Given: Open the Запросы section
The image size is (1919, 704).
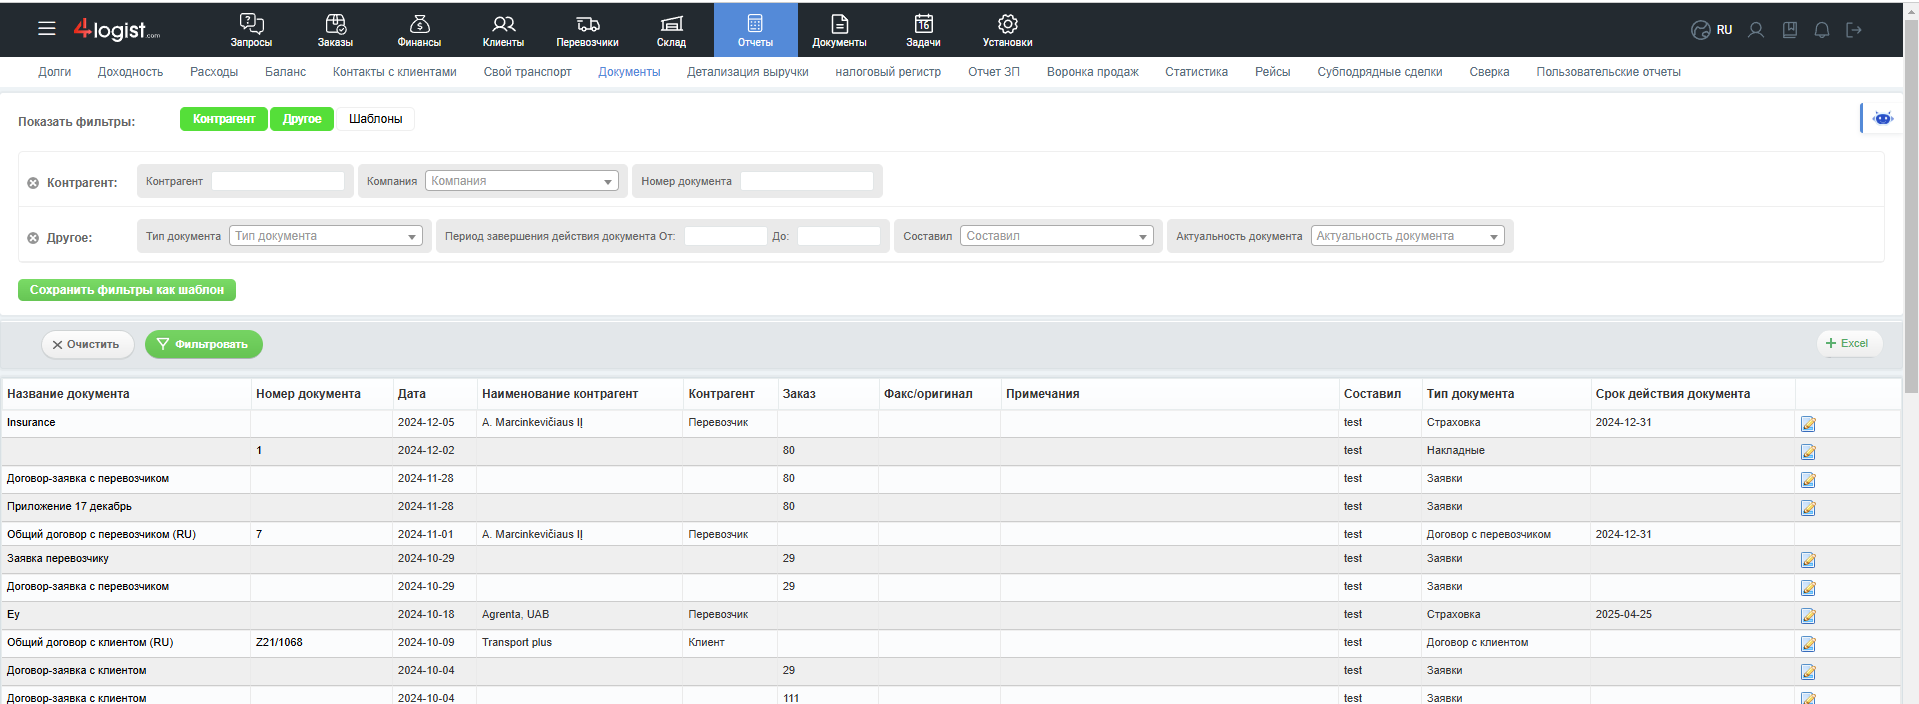Looking at the screenshot, I should [x=251, y=30].
